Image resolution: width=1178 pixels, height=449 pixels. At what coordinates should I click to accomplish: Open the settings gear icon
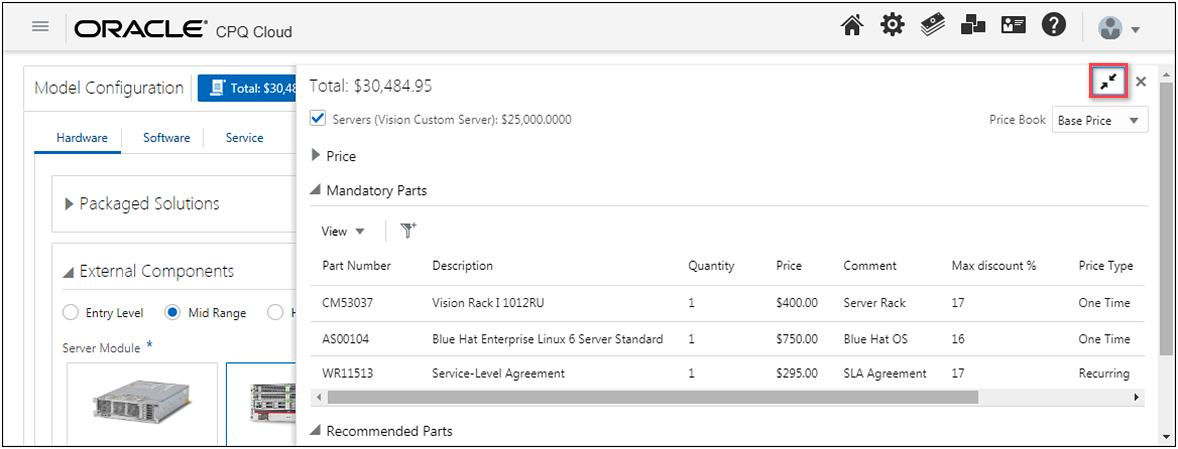pos(892,27)
